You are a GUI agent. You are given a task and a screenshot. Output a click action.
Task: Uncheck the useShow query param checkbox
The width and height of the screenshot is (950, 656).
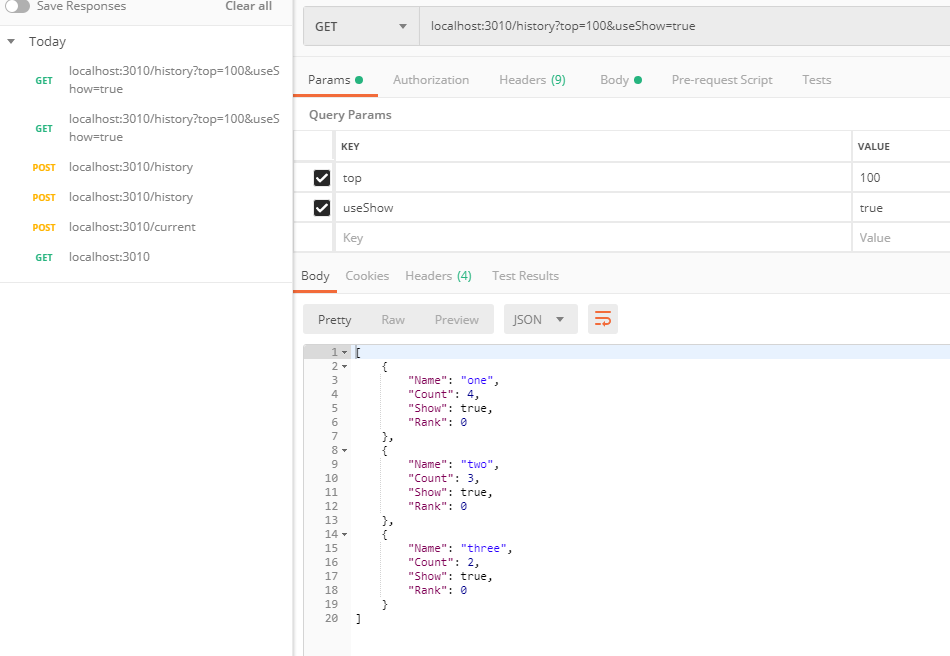322,208
